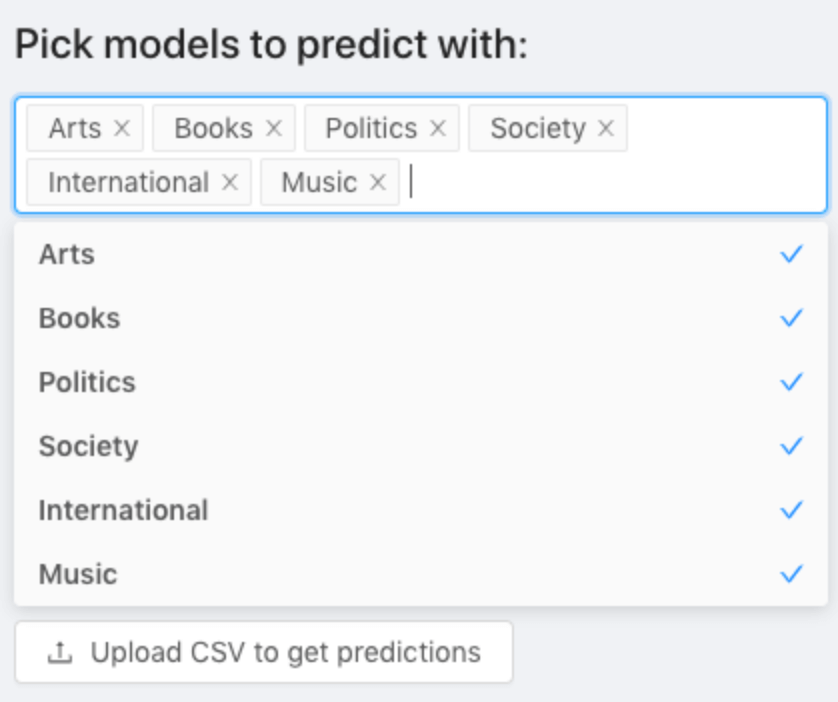Remove the International tag with its X icon
The width and height of the screenshot is (838, 702).
230,182
